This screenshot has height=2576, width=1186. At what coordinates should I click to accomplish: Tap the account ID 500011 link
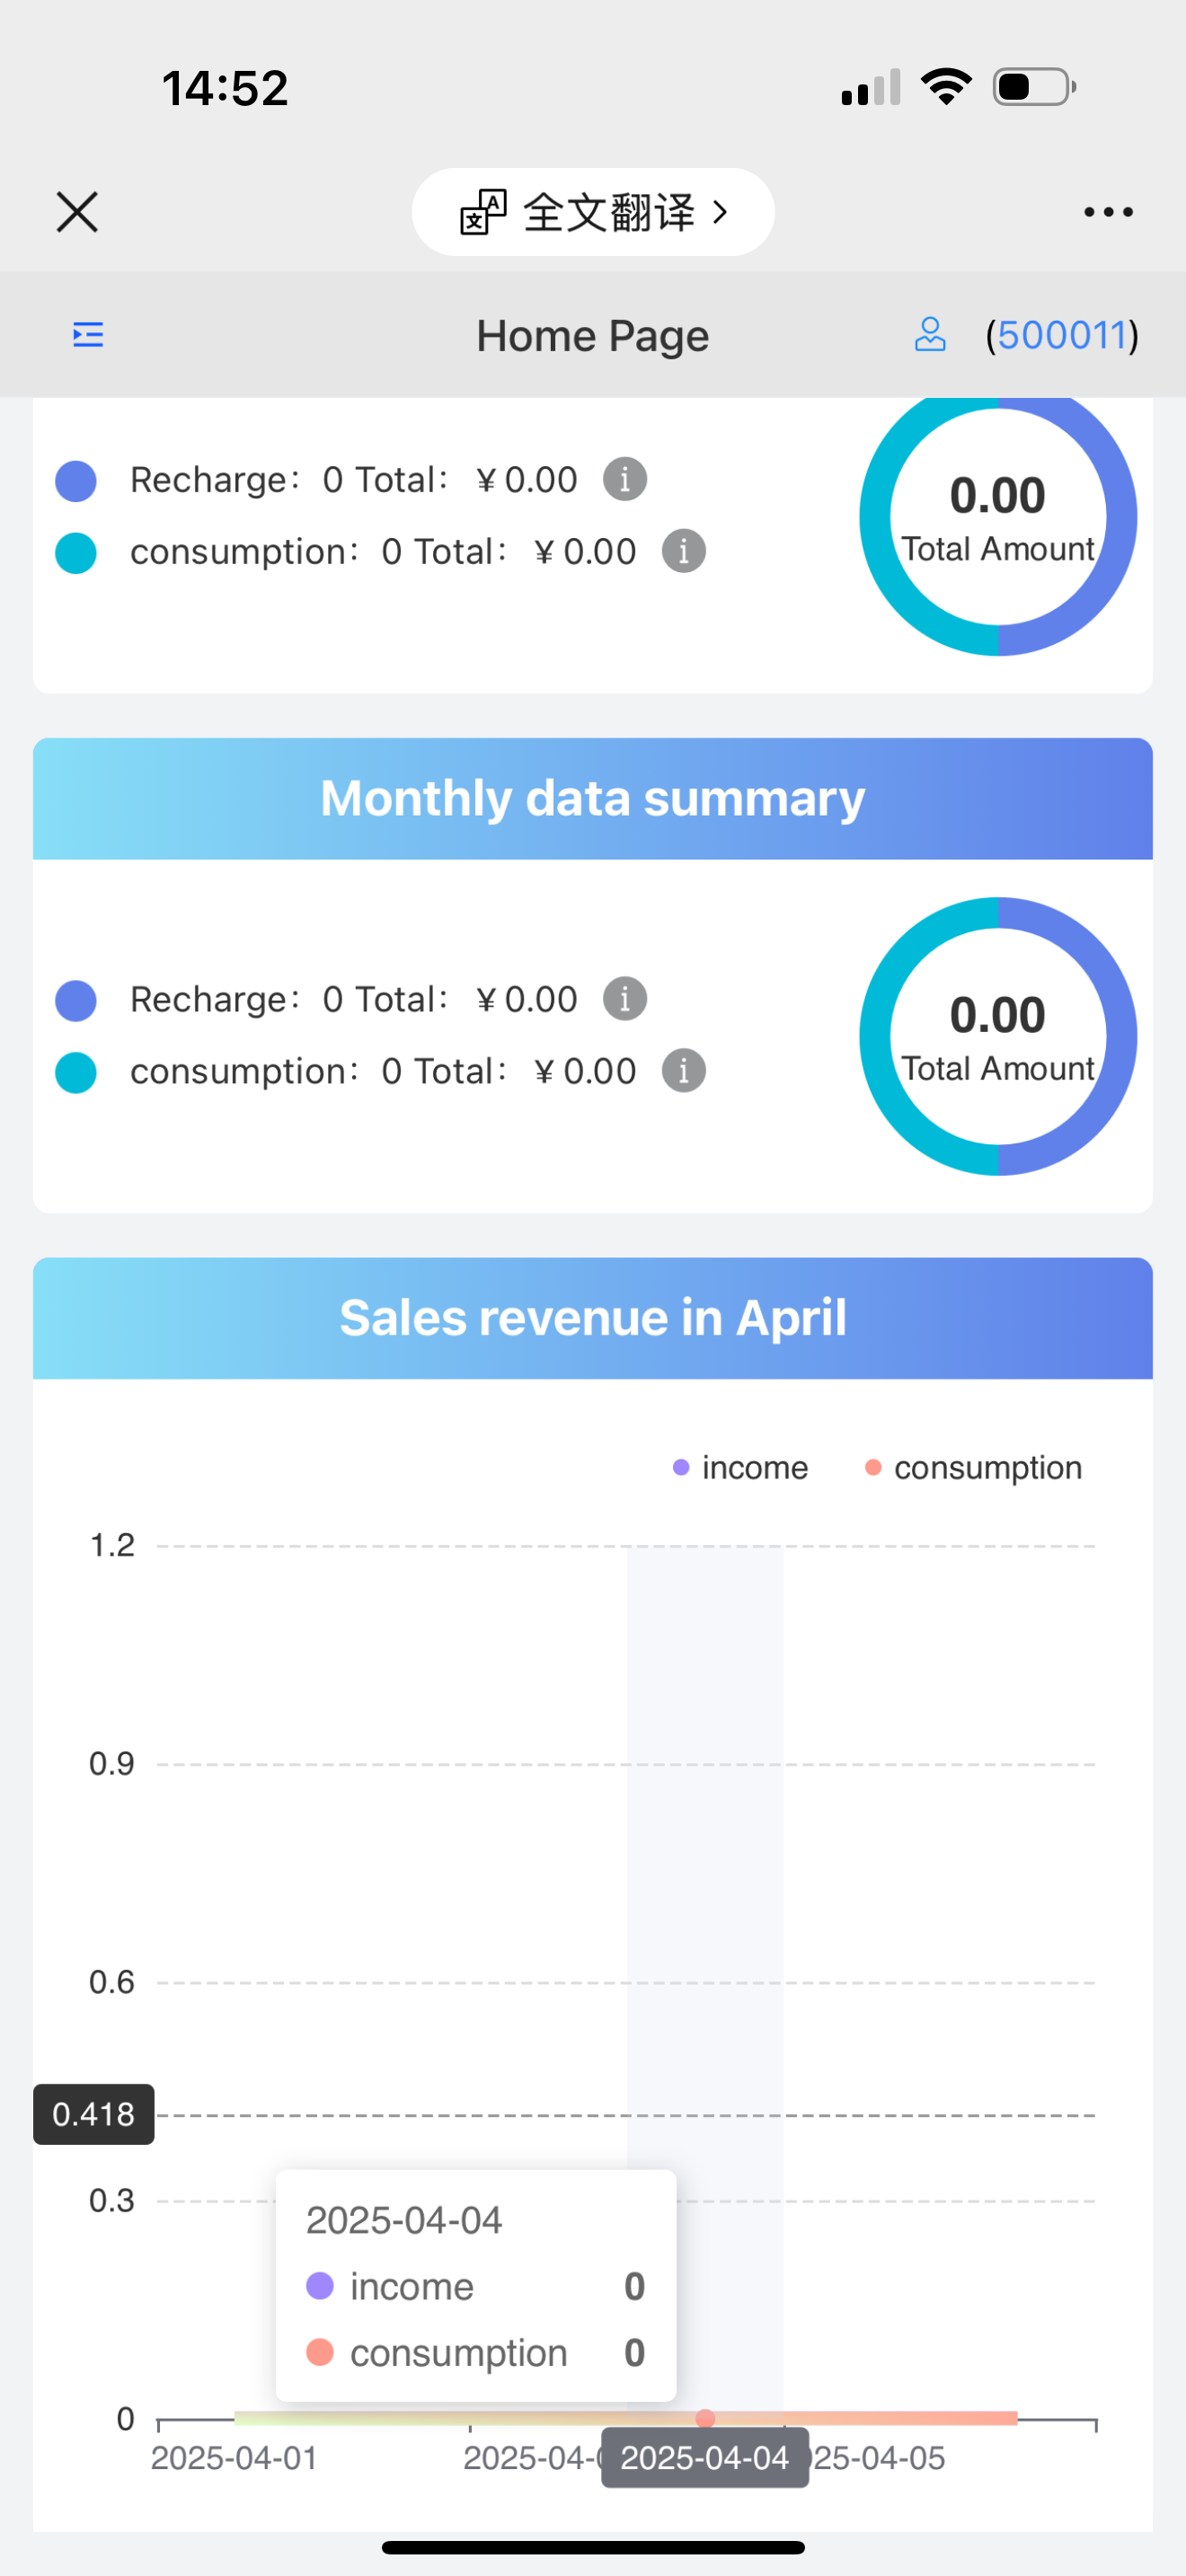[1061, 335]
